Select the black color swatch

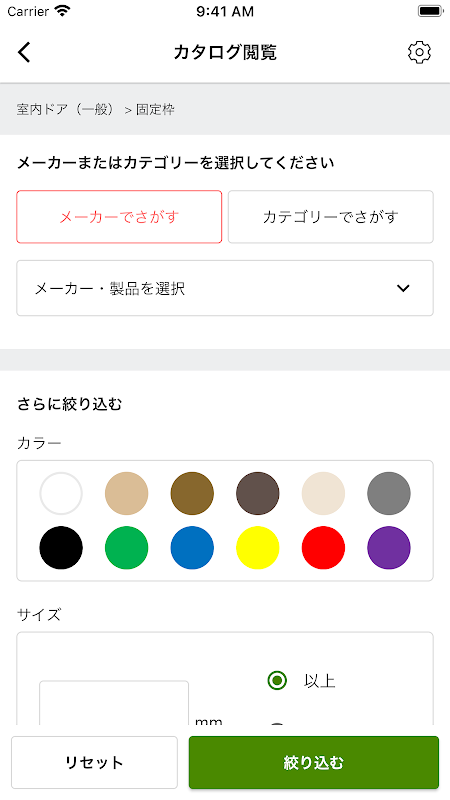pos(61,547)
